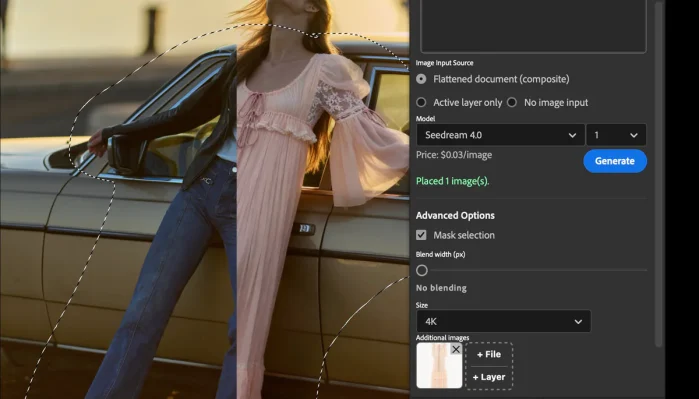Viewport: 699px width, 399px height.
Task: Remove the additional image with the X icon
Action: 456,350
